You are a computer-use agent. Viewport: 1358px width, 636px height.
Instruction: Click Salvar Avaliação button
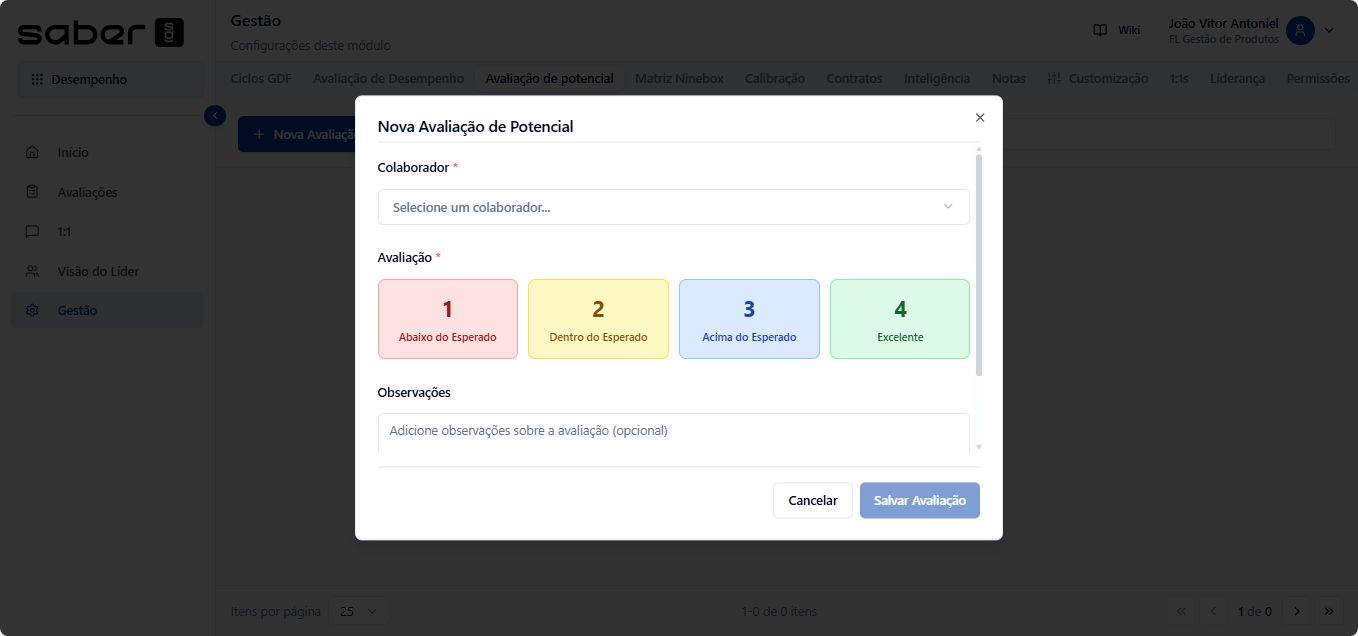919,501
